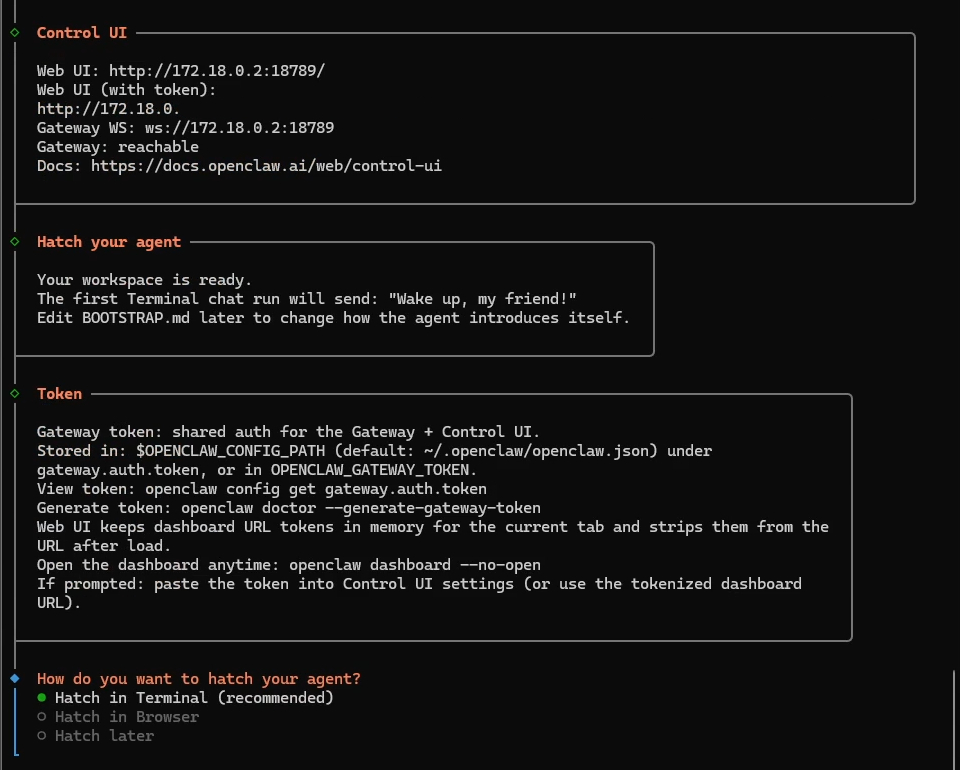Click the 'Wake up, my friend!' line
The width and height of the screenshot is (960, 770).
click(x=307, y=299)
